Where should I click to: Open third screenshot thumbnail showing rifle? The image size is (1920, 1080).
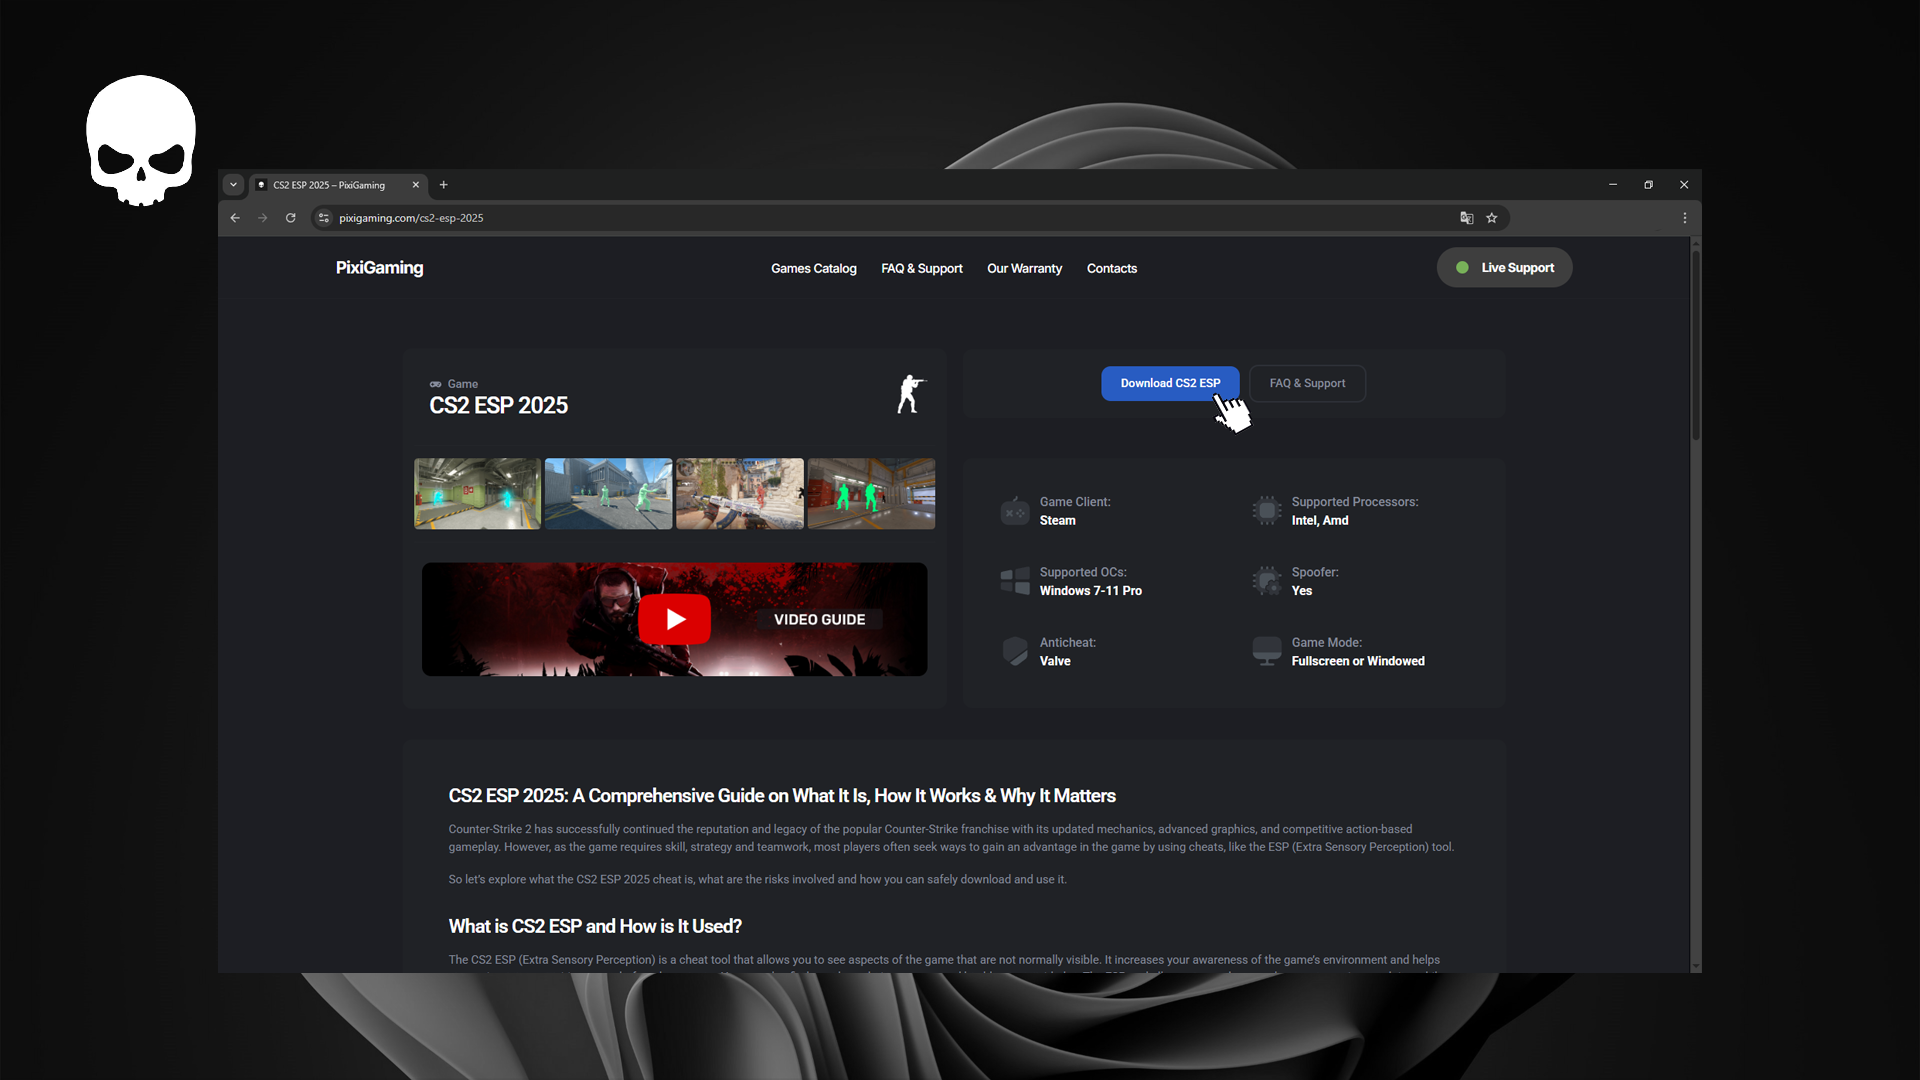(739, 494)
